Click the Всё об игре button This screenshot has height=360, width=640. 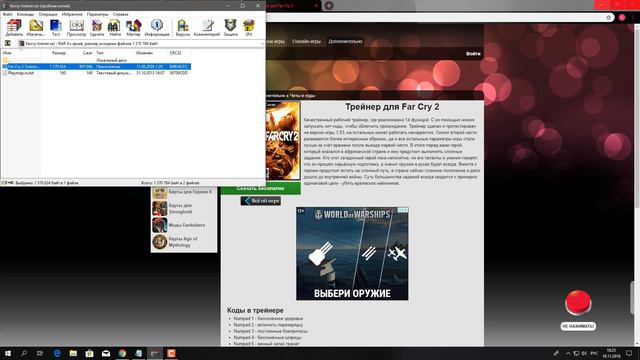click(260, 201)
